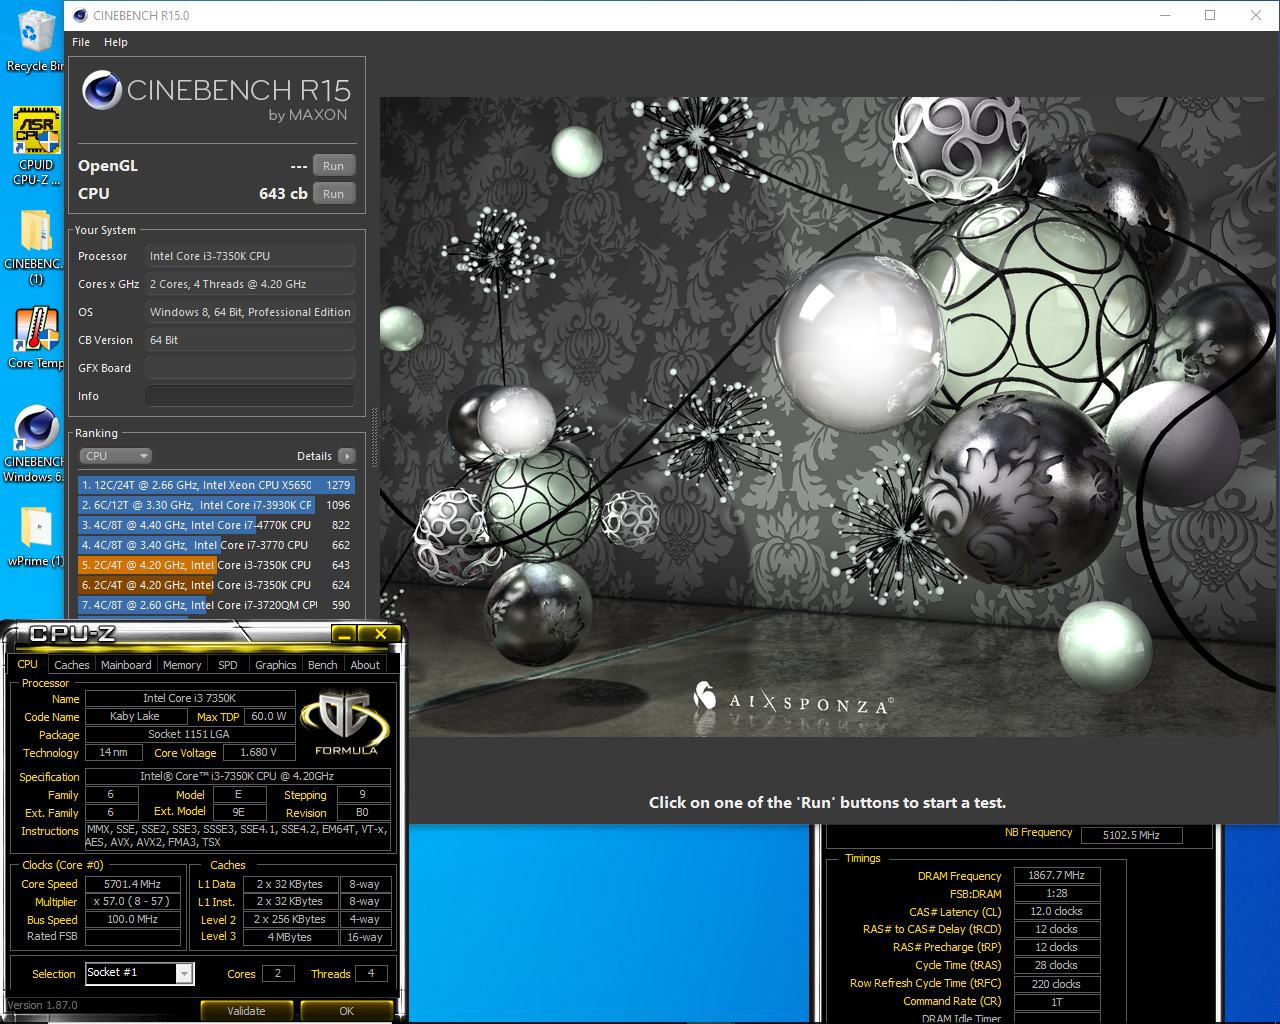The width and height of the screenshot is (1280, 1024).
Task: Open the Socket #1 selection dropdown
Action: click(x=140, y=973)
